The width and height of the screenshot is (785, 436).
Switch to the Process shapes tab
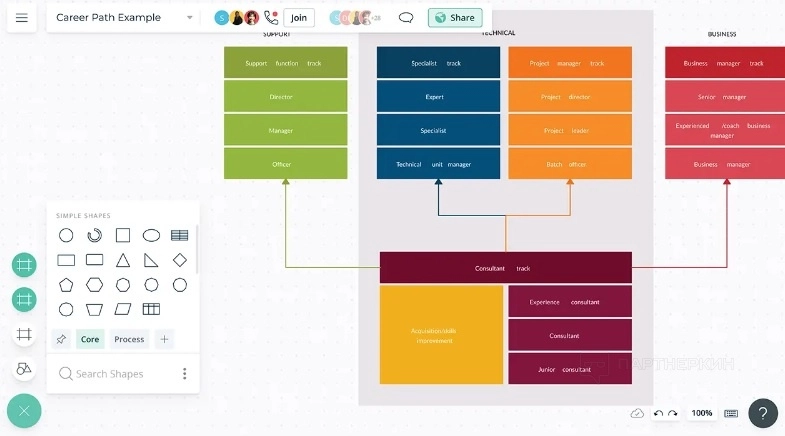[129, 339]
